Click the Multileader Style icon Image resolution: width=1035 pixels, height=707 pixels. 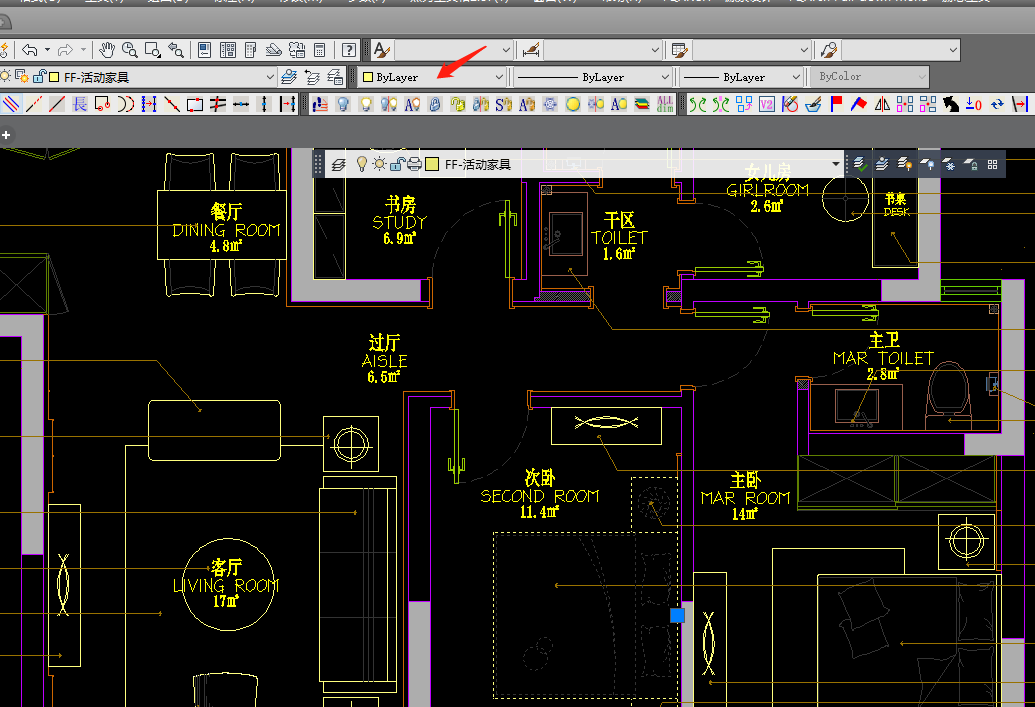(829, 50)
